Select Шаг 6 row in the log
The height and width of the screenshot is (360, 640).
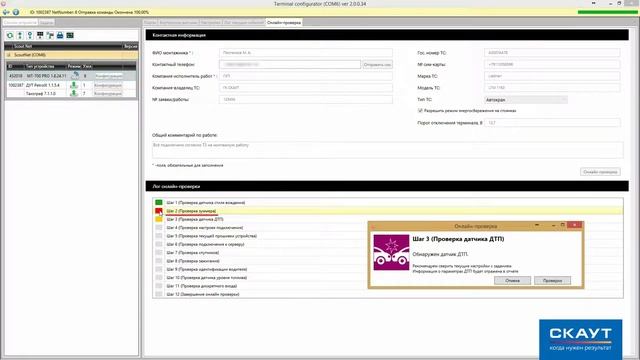[388, 244]
